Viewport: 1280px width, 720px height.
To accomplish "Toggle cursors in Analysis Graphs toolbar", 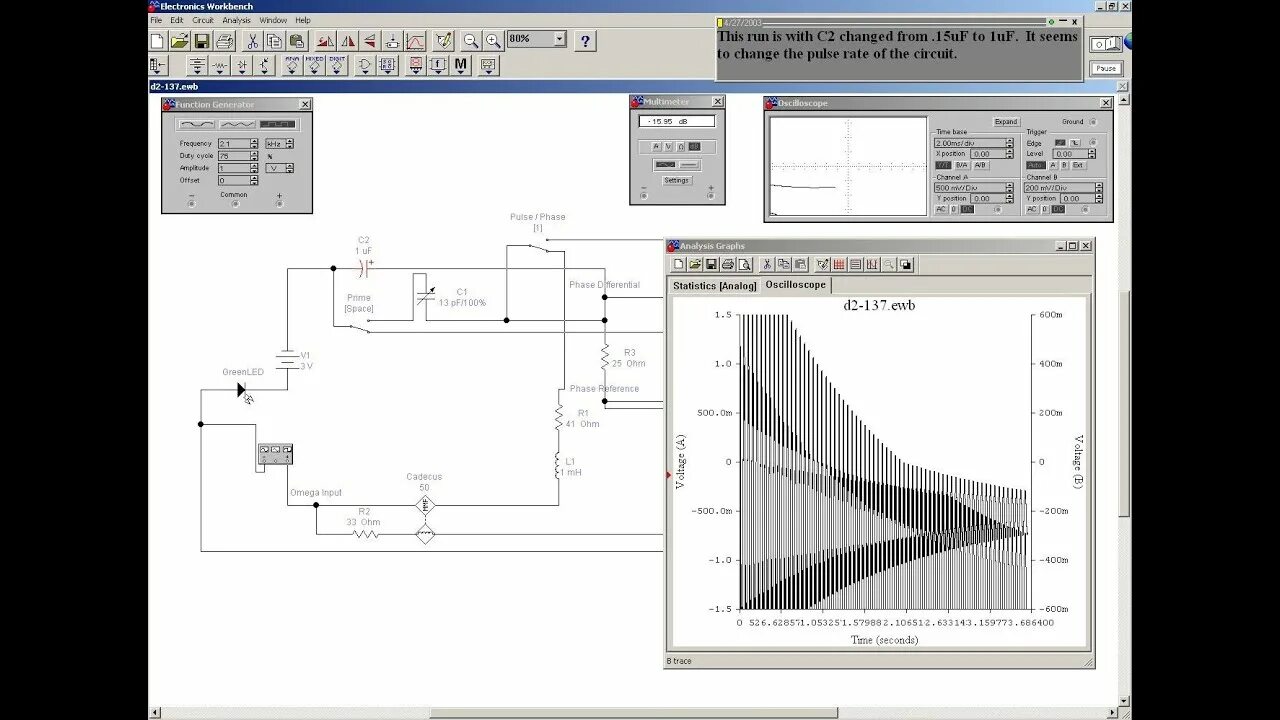I will pyautogui.click(x=872, y=265).
